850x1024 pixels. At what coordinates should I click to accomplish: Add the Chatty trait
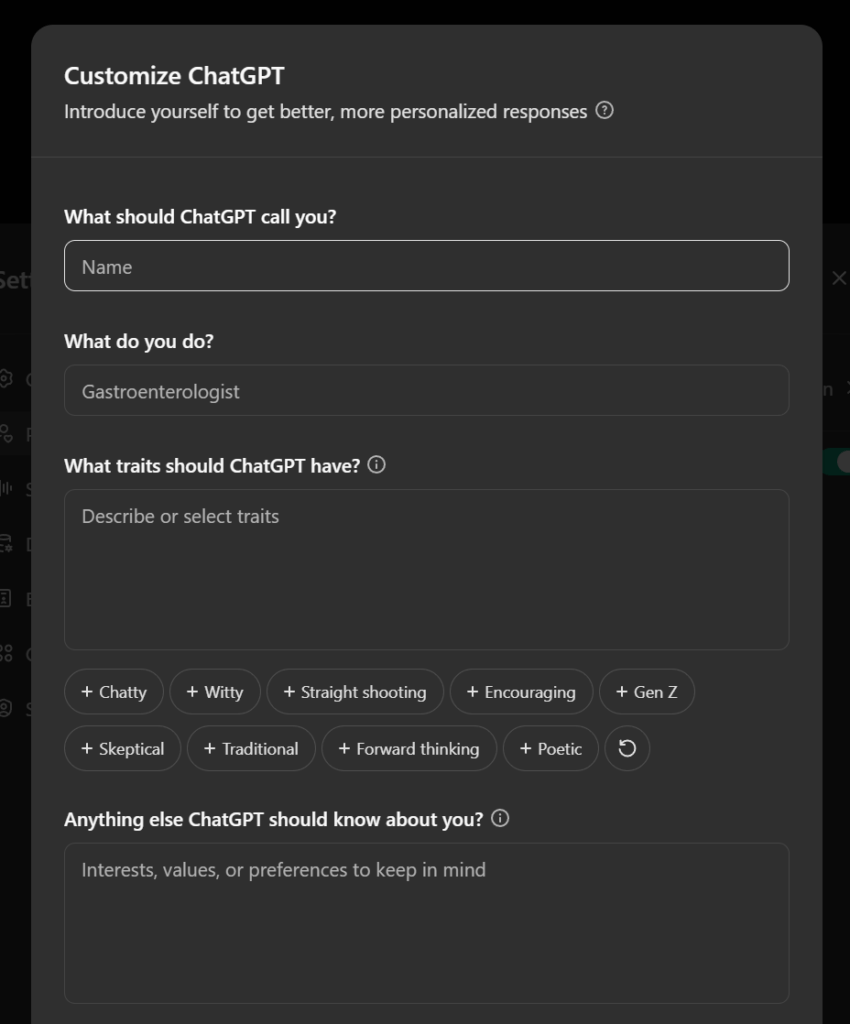pos(114,692)
